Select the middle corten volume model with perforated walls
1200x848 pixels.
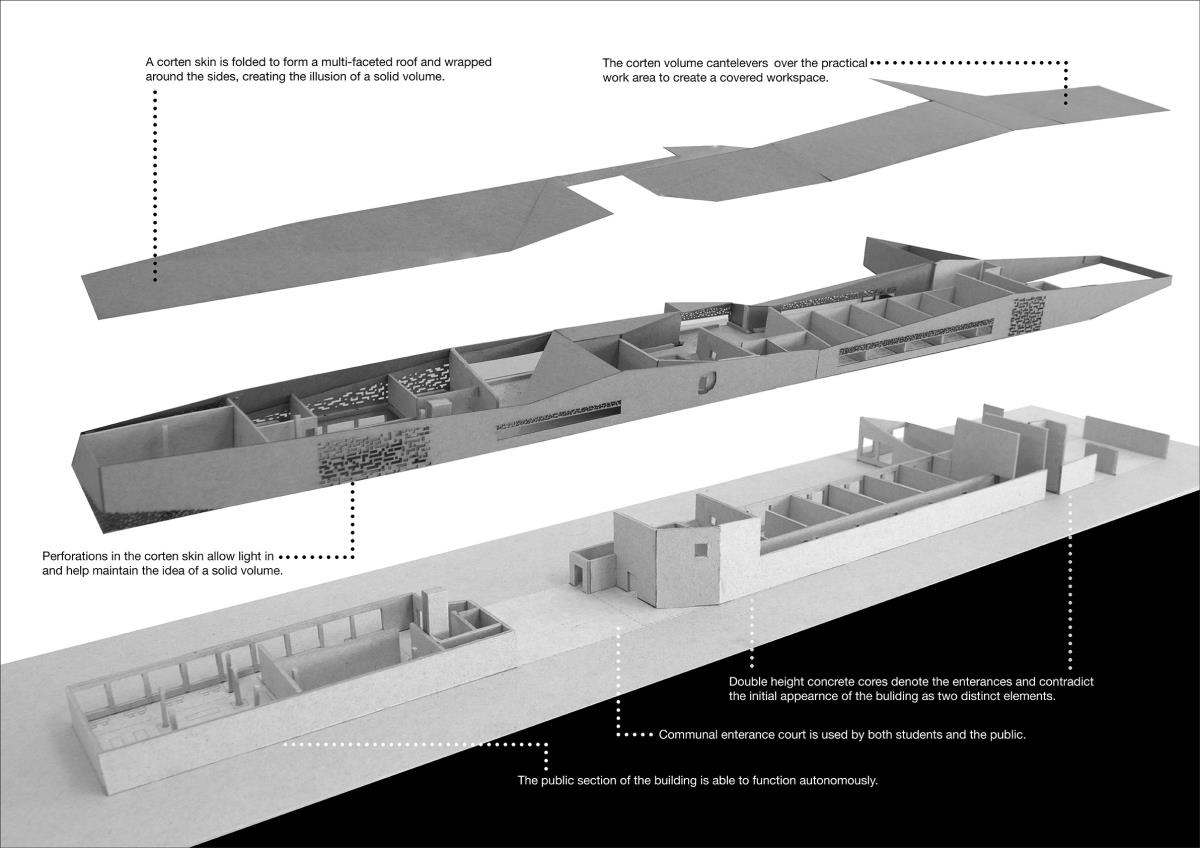[x=623, y=383]
